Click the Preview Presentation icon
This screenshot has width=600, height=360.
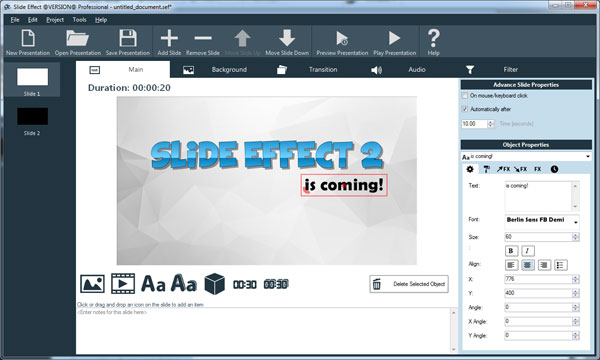tap(342, 39)
